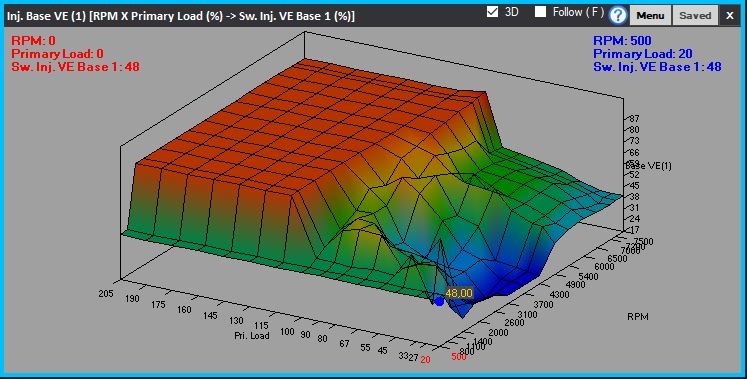Click the 6000 RPM axis tick label

604,267
